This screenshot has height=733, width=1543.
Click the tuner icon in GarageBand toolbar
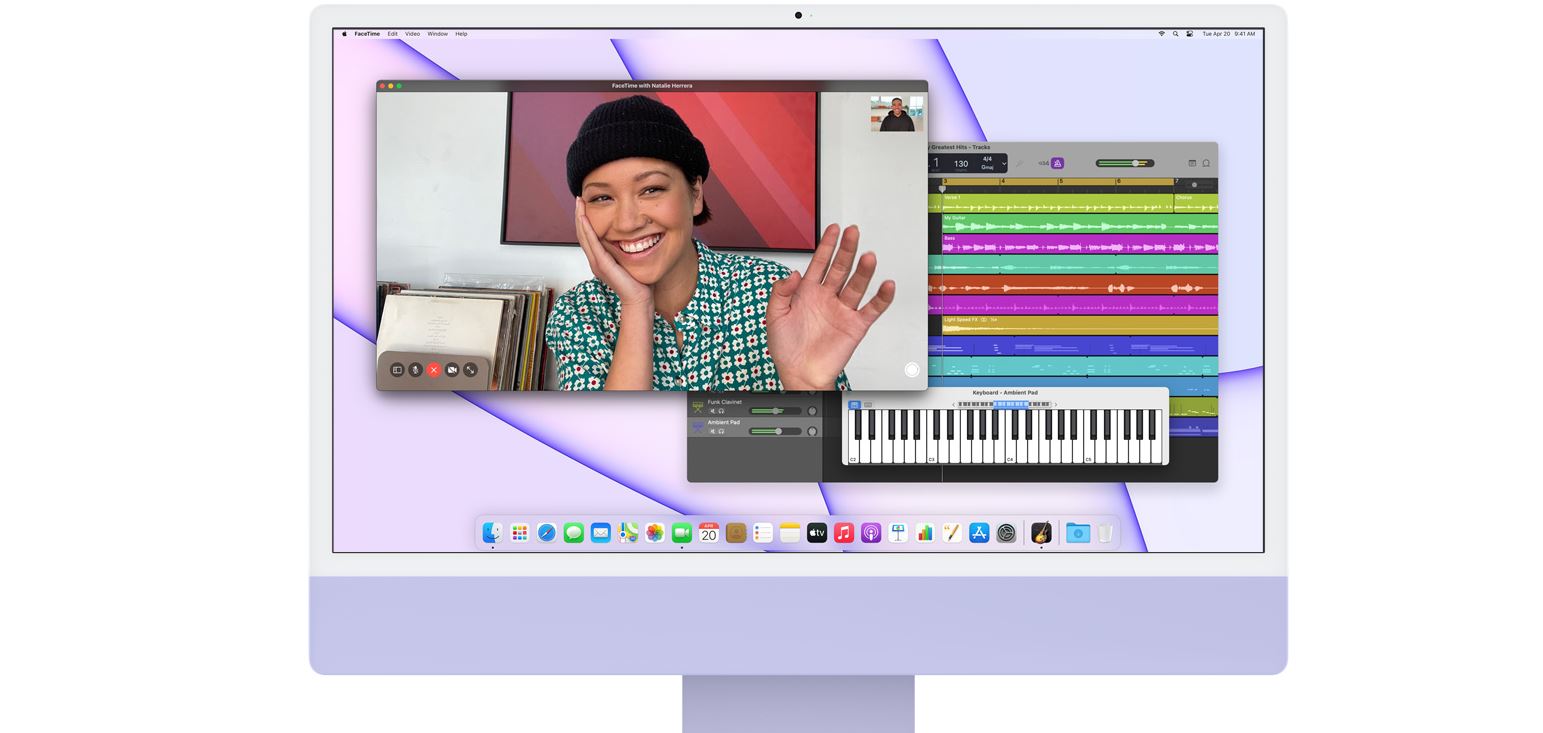[1019, 163]
